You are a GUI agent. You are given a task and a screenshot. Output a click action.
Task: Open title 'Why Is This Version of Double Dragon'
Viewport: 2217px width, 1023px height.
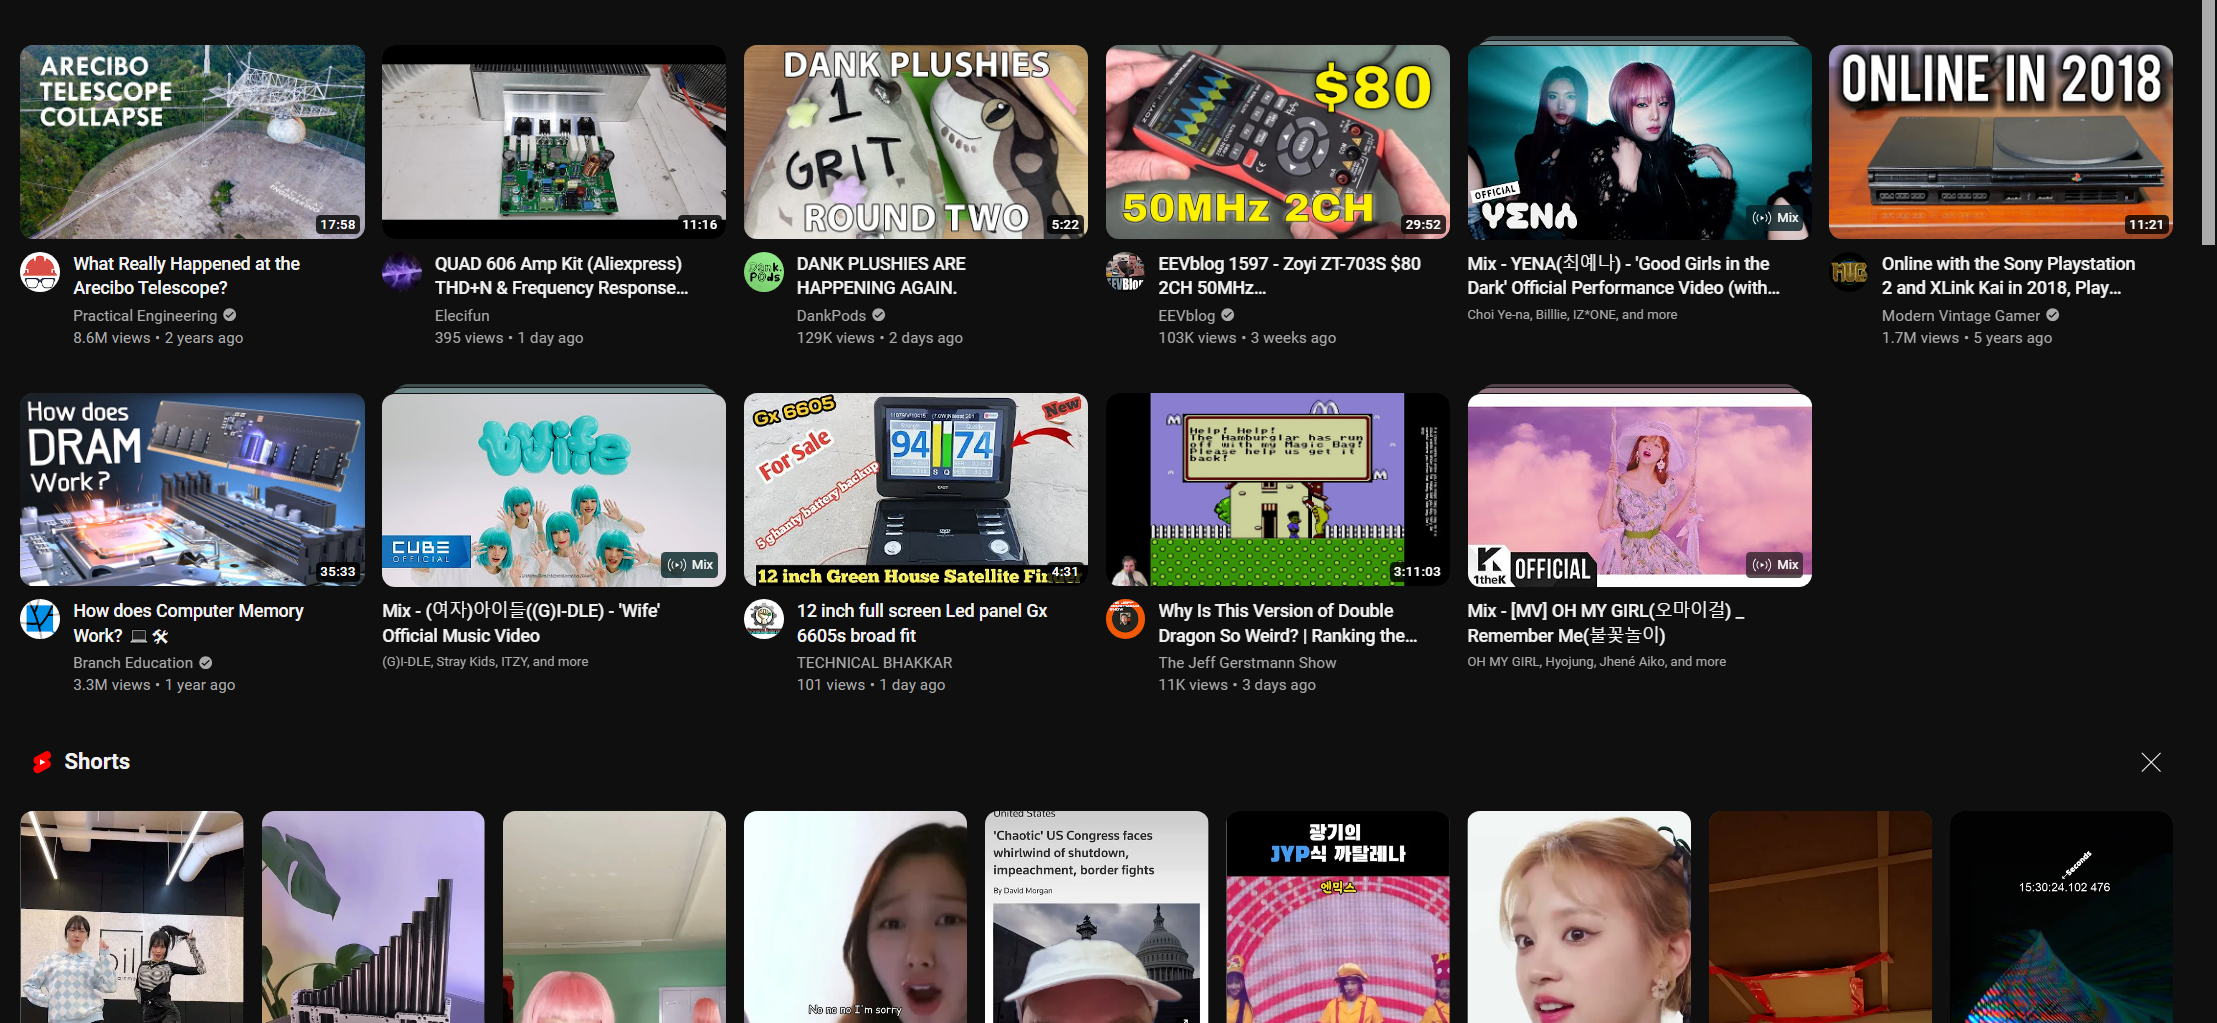click(1288, 623)
